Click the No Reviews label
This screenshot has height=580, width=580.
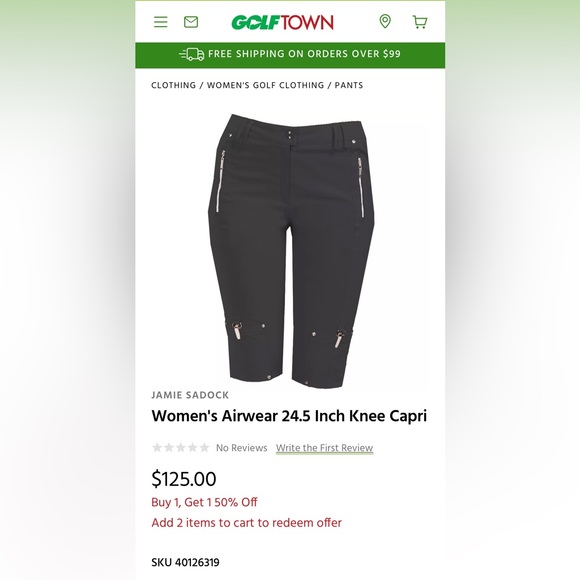[242, 448]
